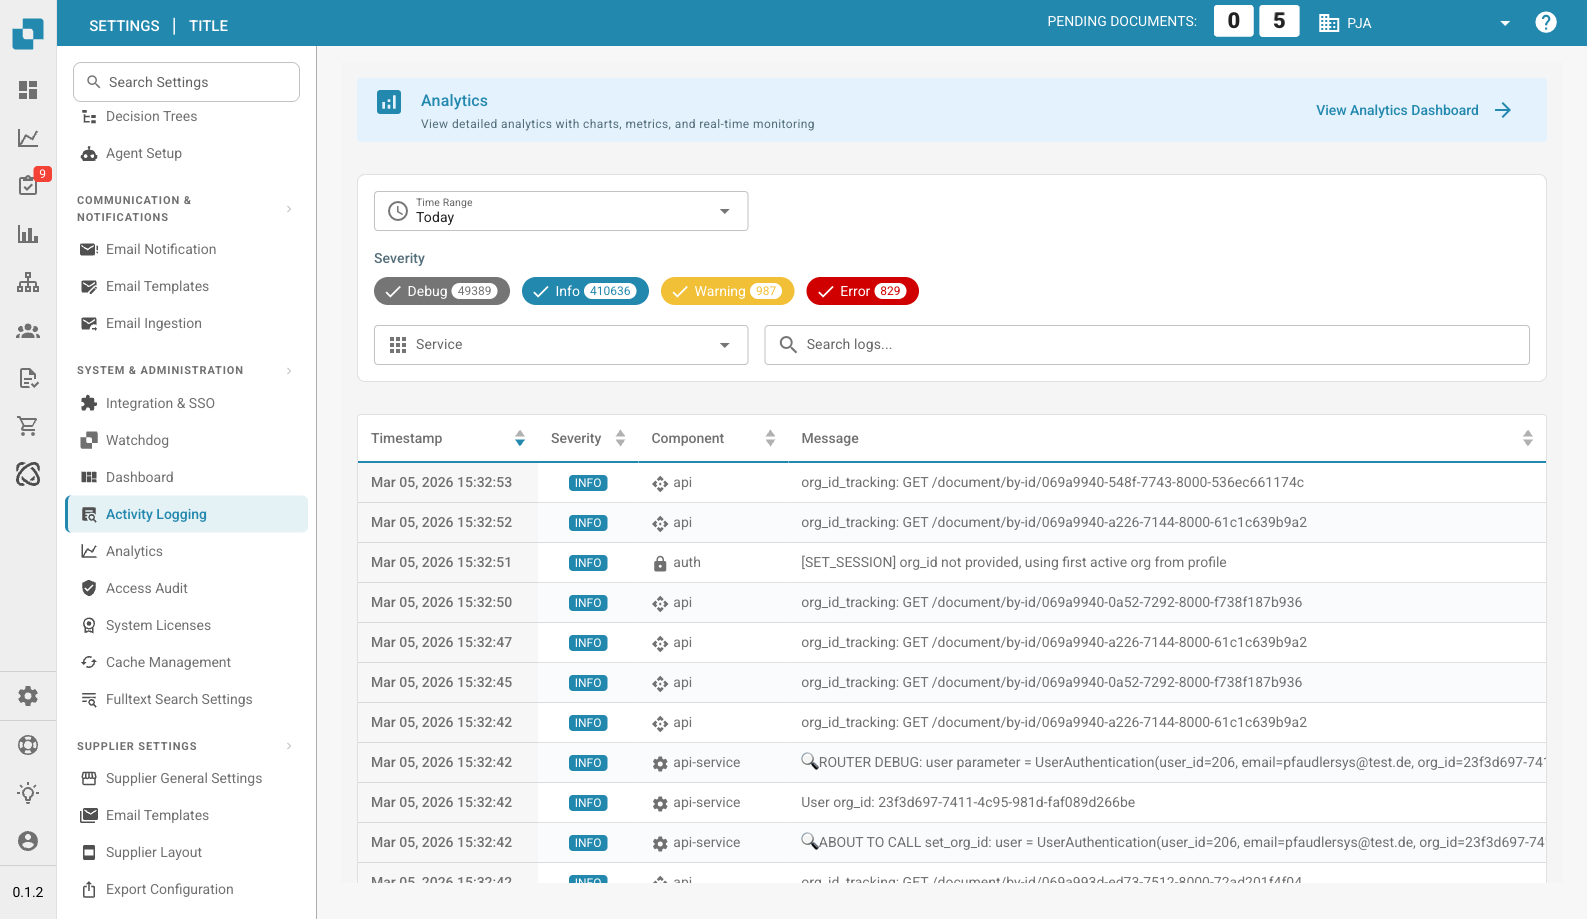This screenshot has height=919, width=1587.
Task: Open the dashboard grid icon in the left rail
Action: pos(28,90)
